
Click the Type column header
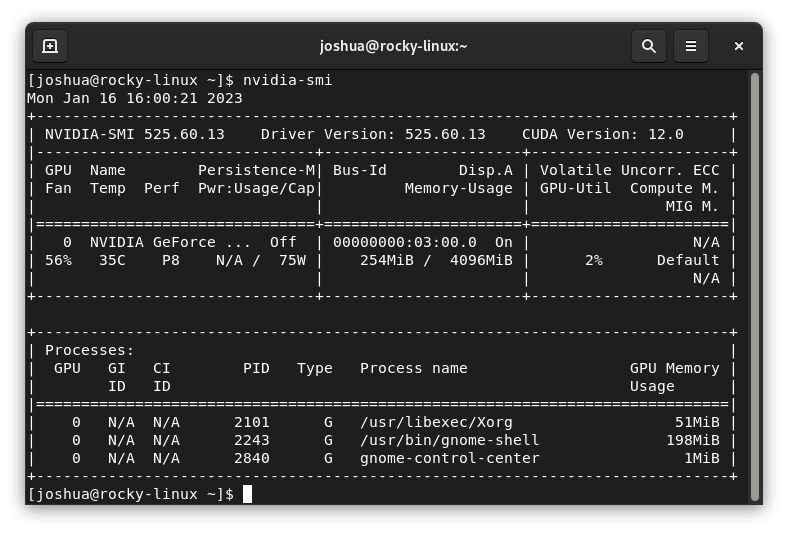[315, 368]
